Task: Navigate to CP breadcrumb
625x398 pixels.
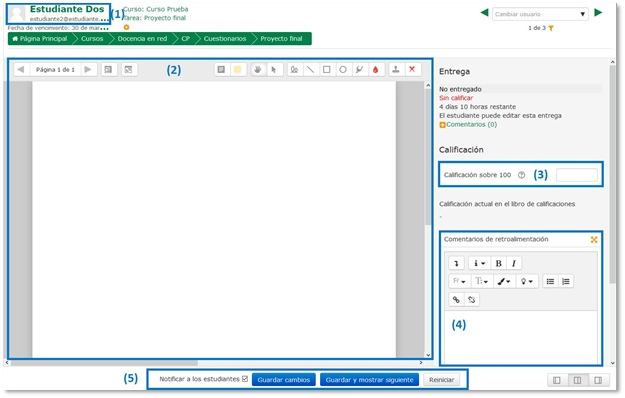Action: tap(186, 39)
